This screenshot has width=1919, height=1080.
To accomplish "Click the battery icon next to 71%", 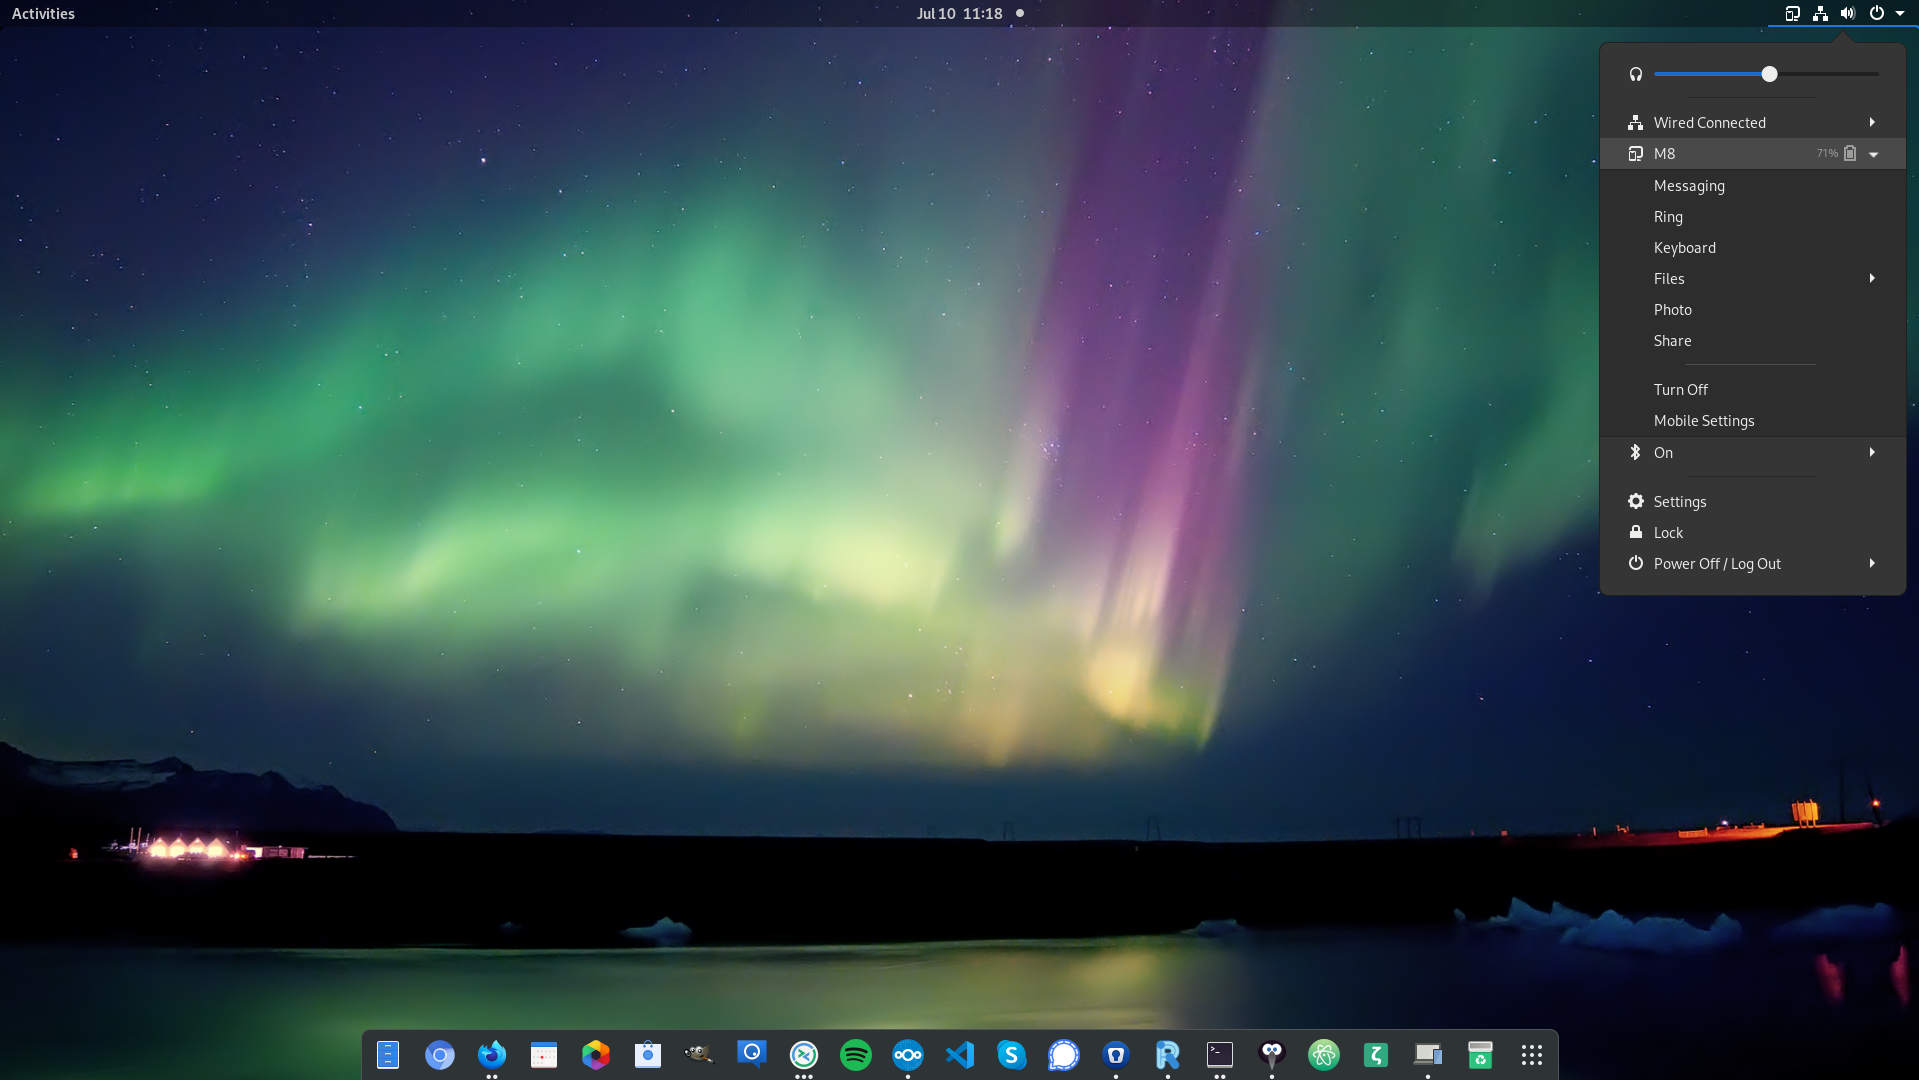I will 1850,153.
